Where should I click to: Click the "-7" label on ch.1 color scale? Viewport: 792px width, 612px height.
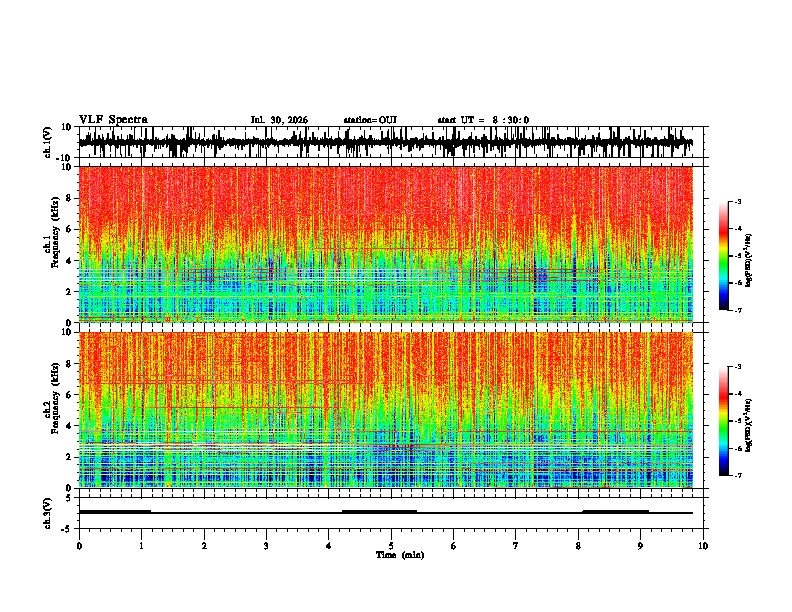coord(738,310)
